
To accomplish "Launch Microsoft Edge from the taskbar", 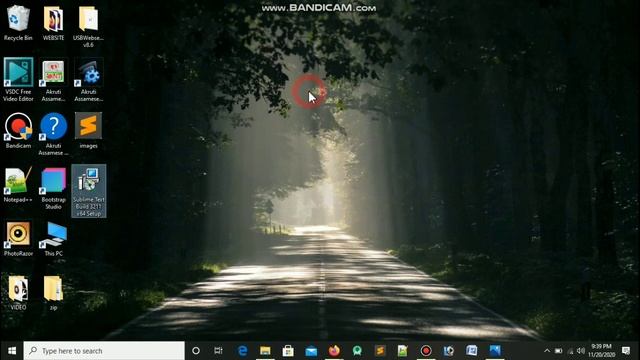I will click(x=242, y=351).
